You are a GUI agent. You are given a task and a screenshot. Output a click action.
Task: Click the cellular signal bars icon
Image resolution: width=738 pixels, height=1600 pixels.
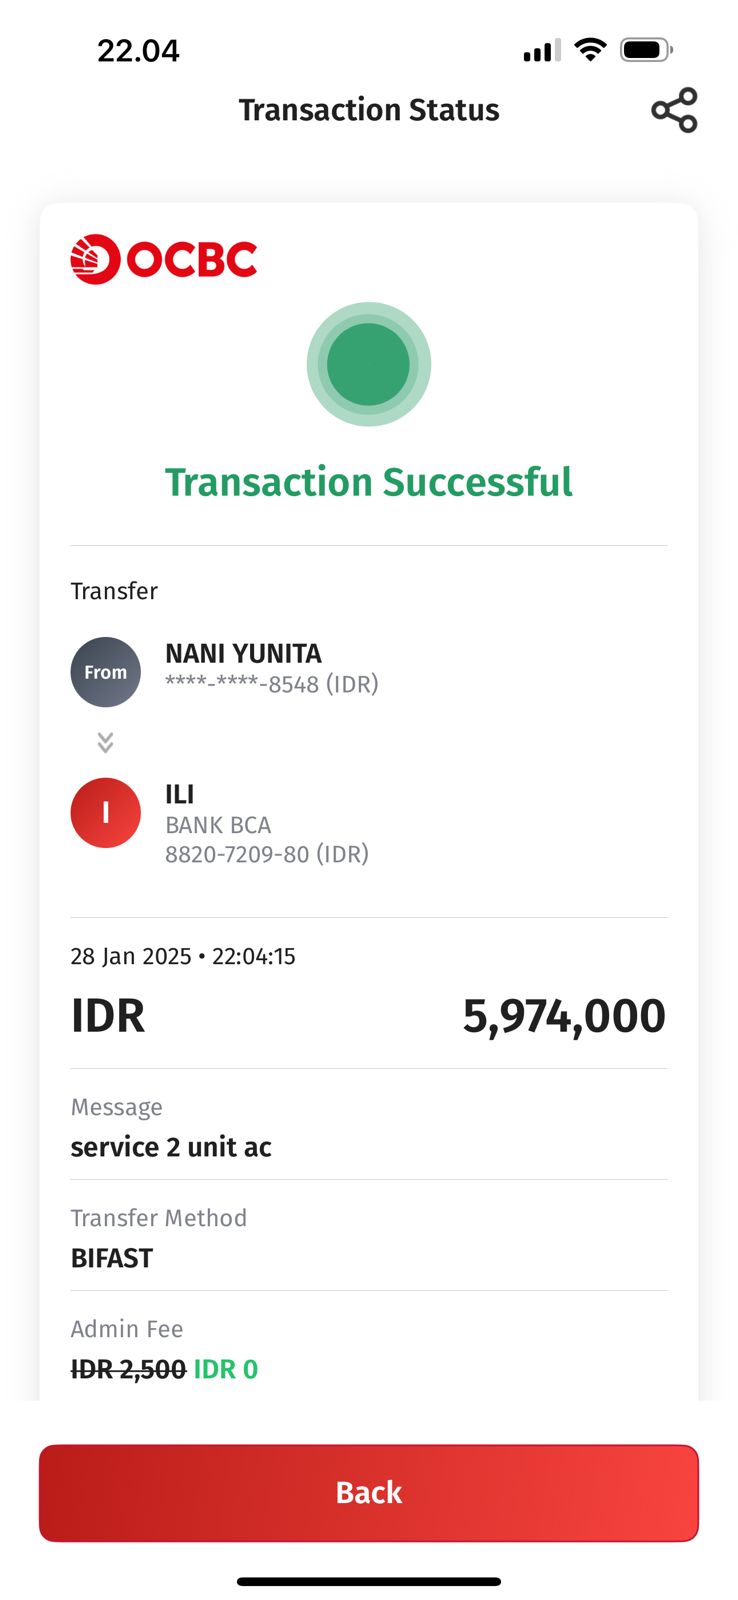point(541,51)
